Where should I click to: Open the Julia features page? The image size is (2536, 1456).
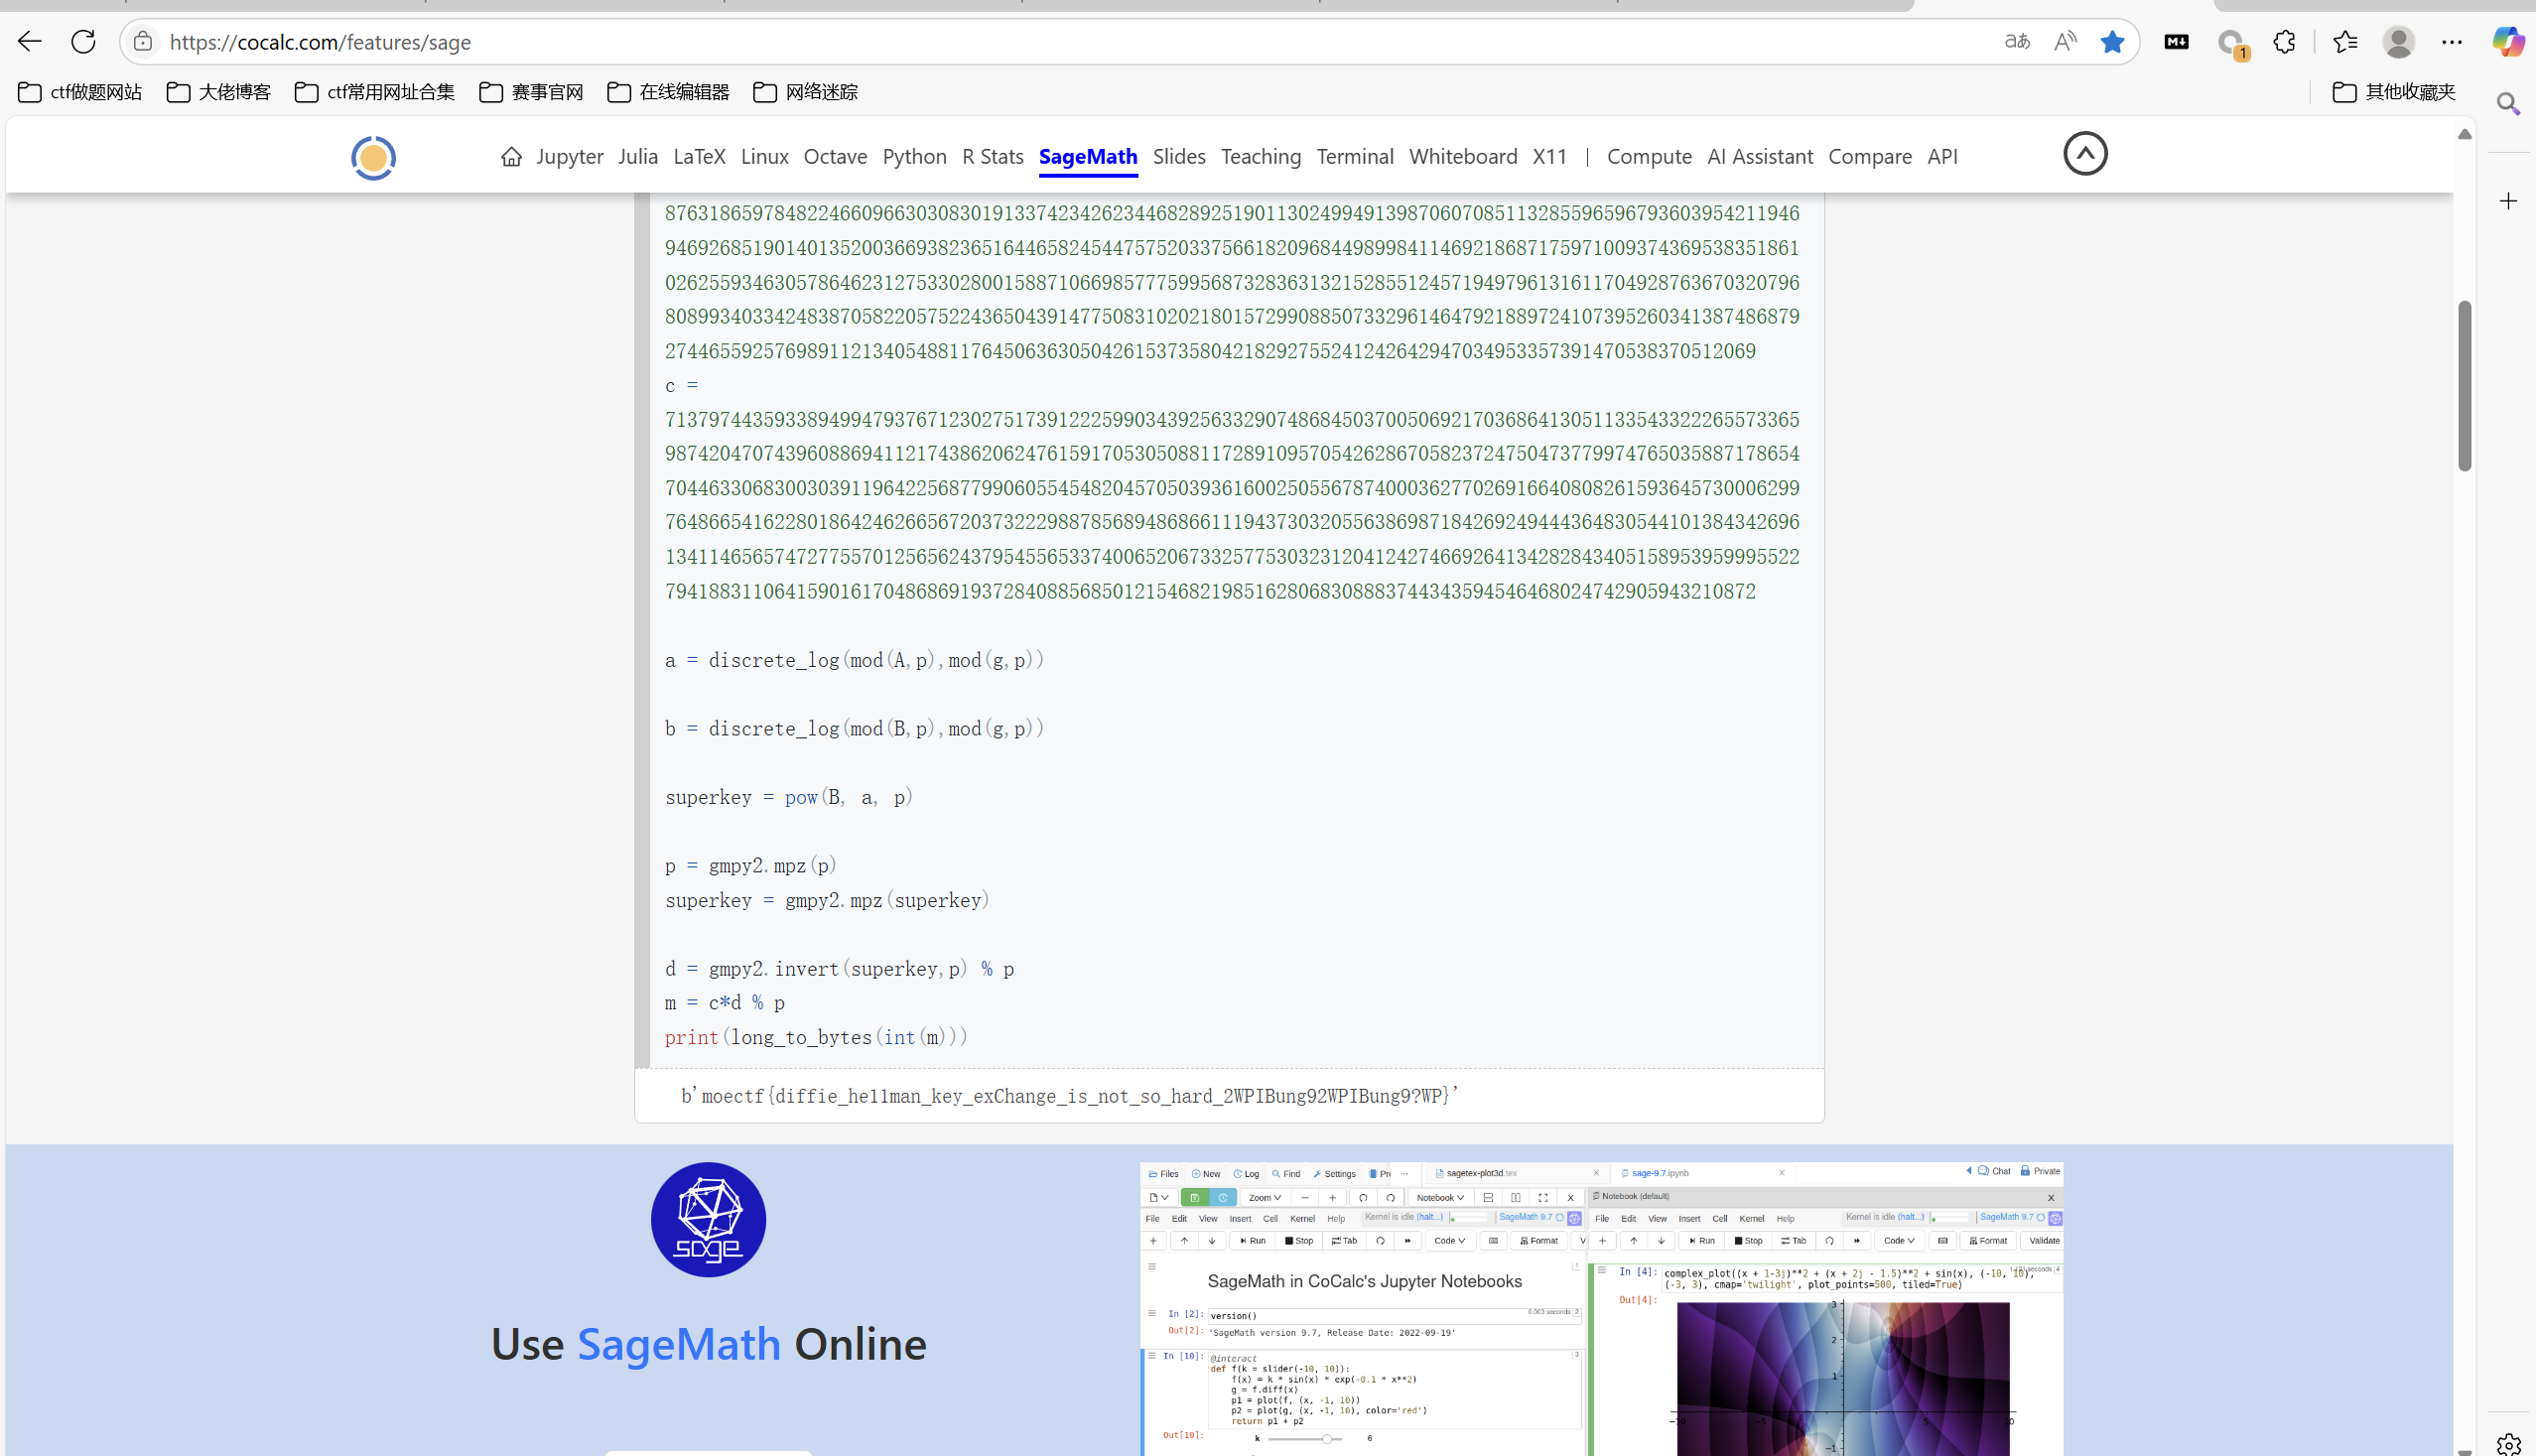tap(637, 157)
